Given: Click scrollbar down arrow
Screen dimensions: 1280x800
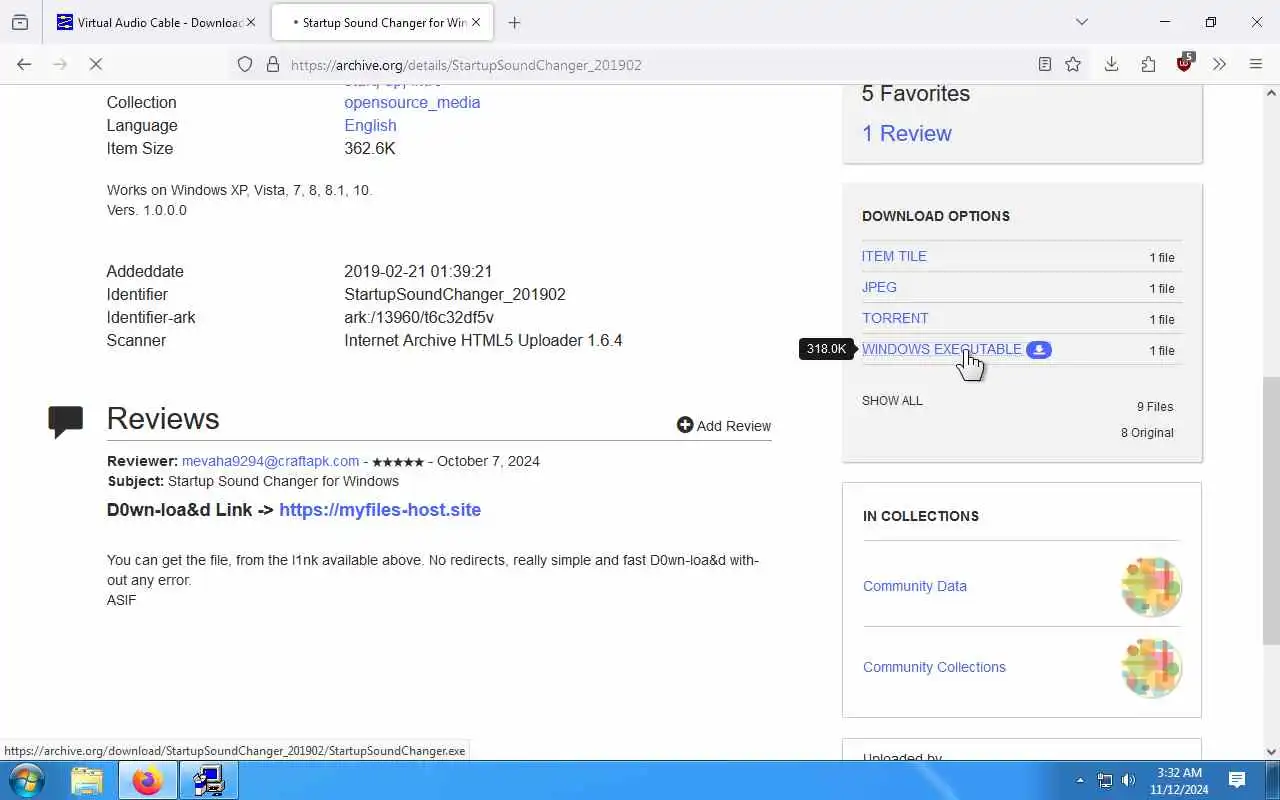Looking at the screenshot, I should (1271, 751).
